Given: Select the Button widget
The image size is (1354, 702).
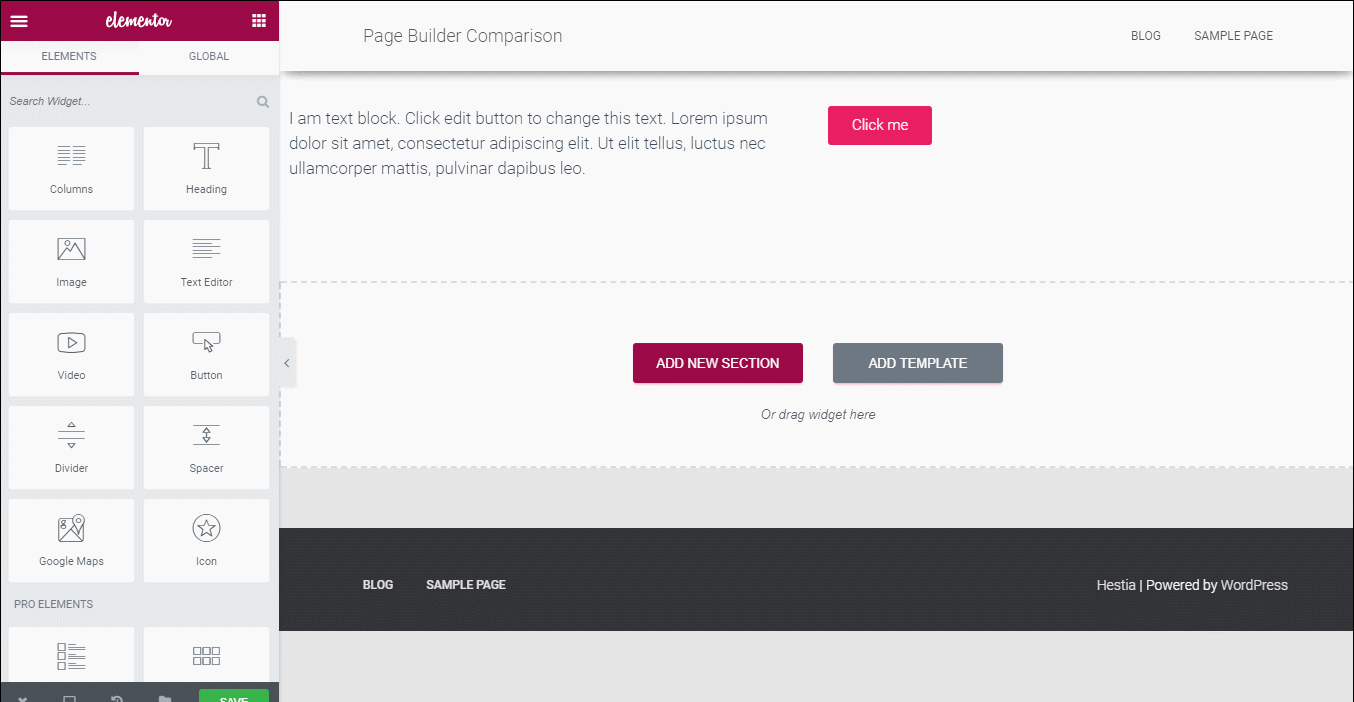Looking at the screenshot, I should click(206, 354).
